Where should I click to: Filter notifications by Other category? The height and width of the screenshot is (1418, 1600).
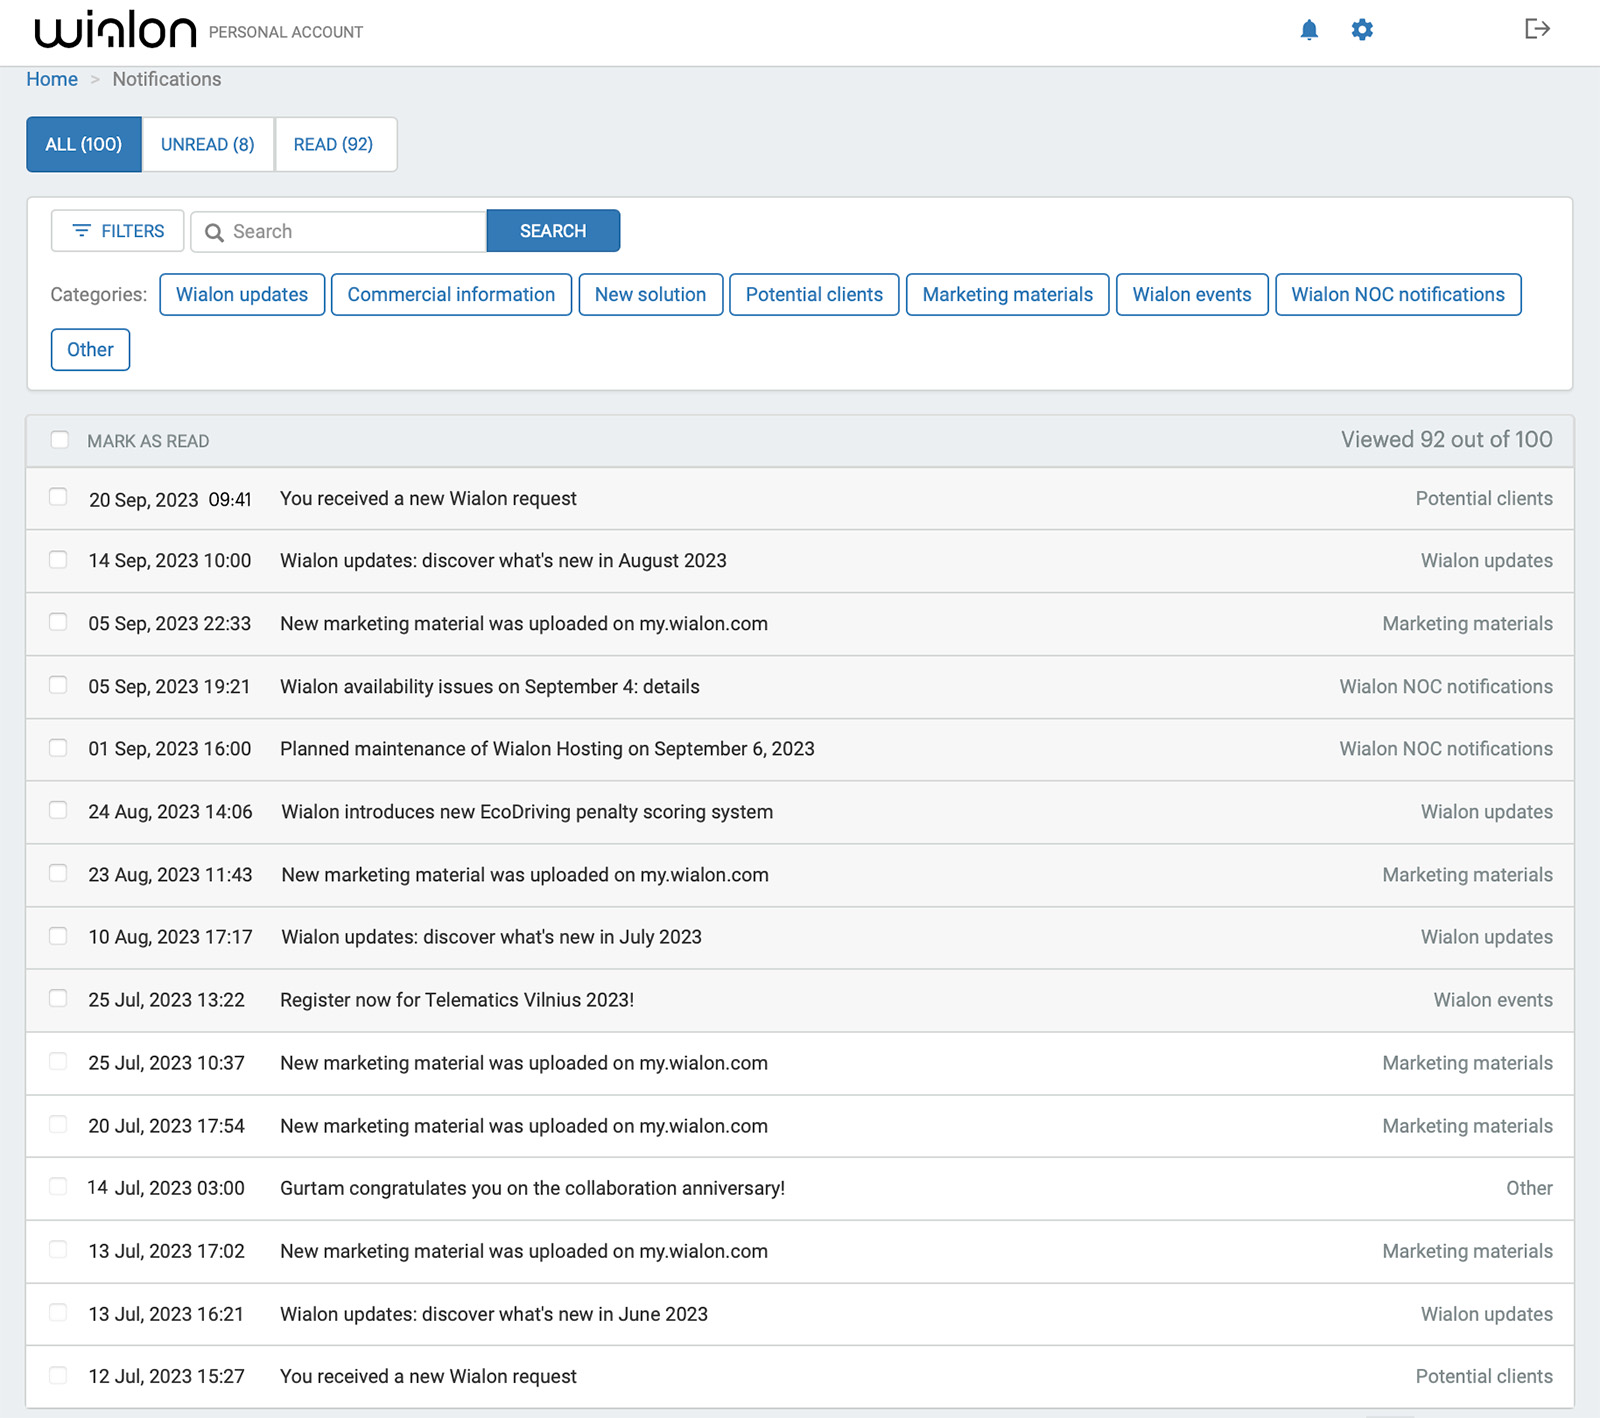[x=90, y=349]
